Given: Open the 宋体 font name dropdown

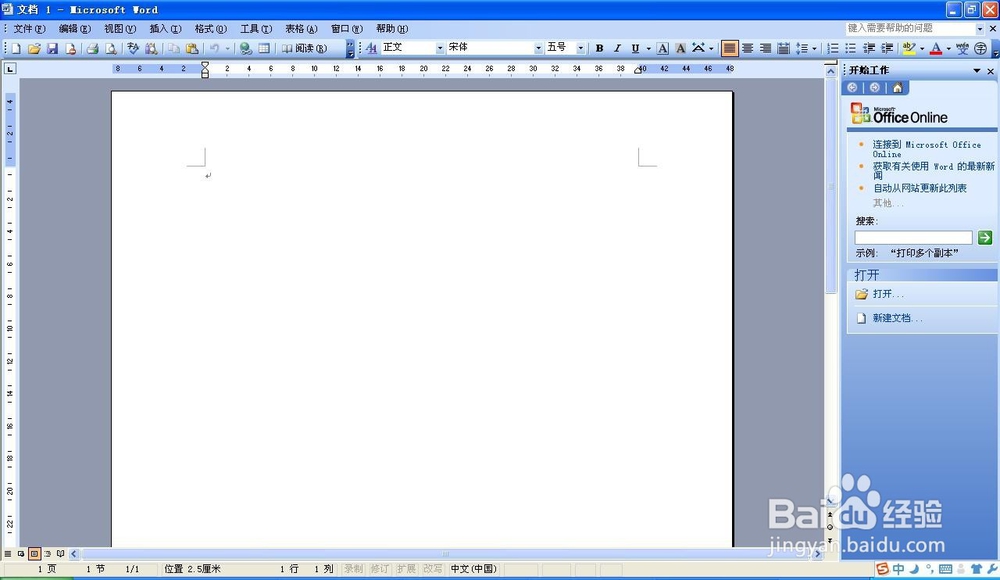Looking at the screenshot, I should [537, 47].
